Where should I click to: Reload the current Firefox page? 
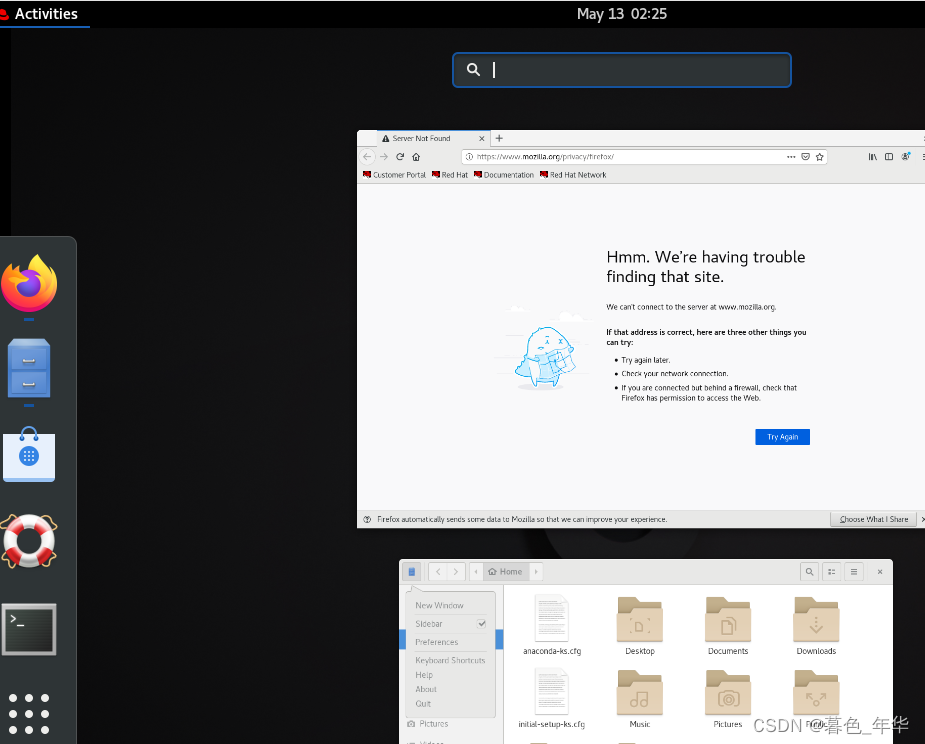pos(400,157)
